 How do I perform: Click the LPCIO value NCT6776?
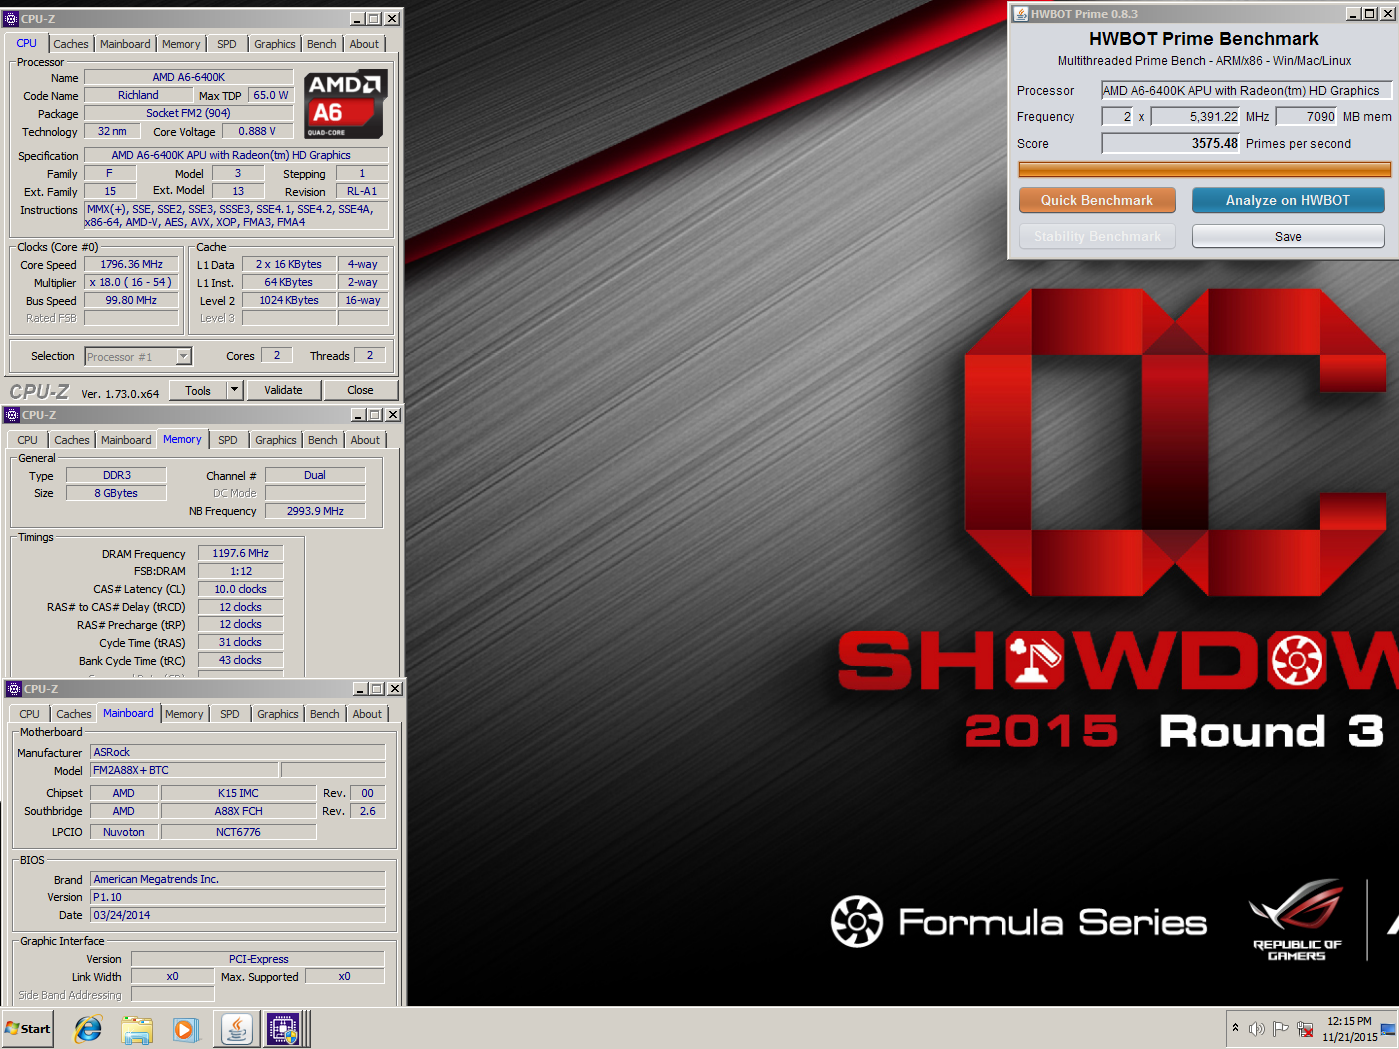pyautogui.click(x=238, y=832)
